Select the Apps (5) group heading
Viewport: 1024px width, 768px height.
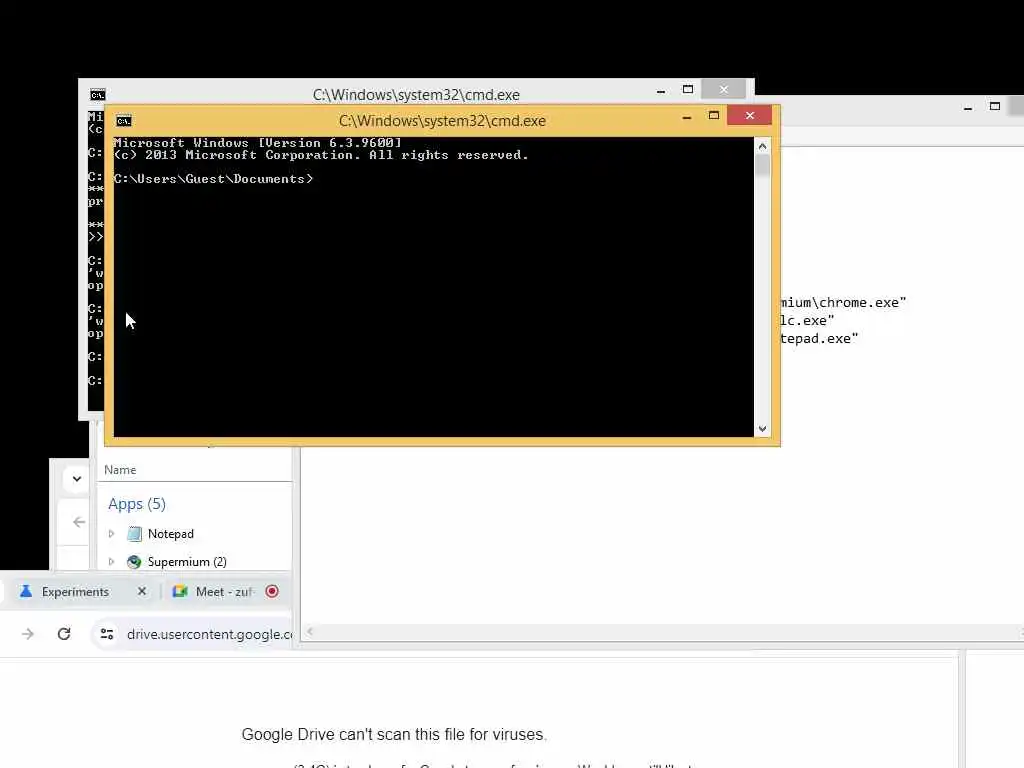pos(136,504)
